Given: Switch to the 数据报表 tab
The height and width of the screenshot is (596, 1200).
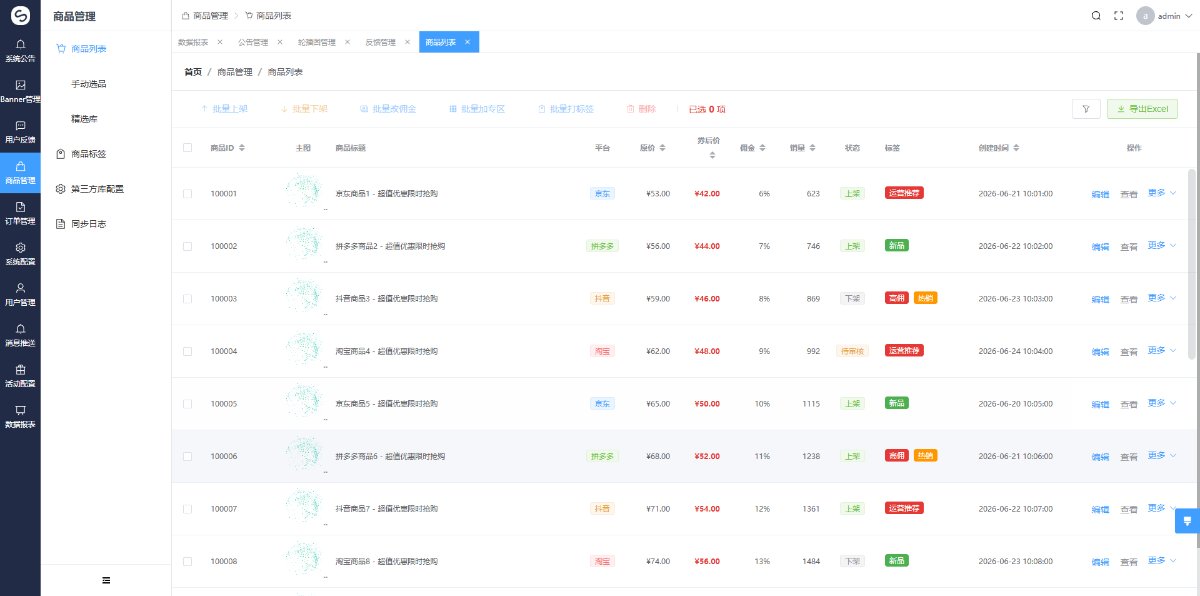Looking at the screenshot, I should coord(193,42).
